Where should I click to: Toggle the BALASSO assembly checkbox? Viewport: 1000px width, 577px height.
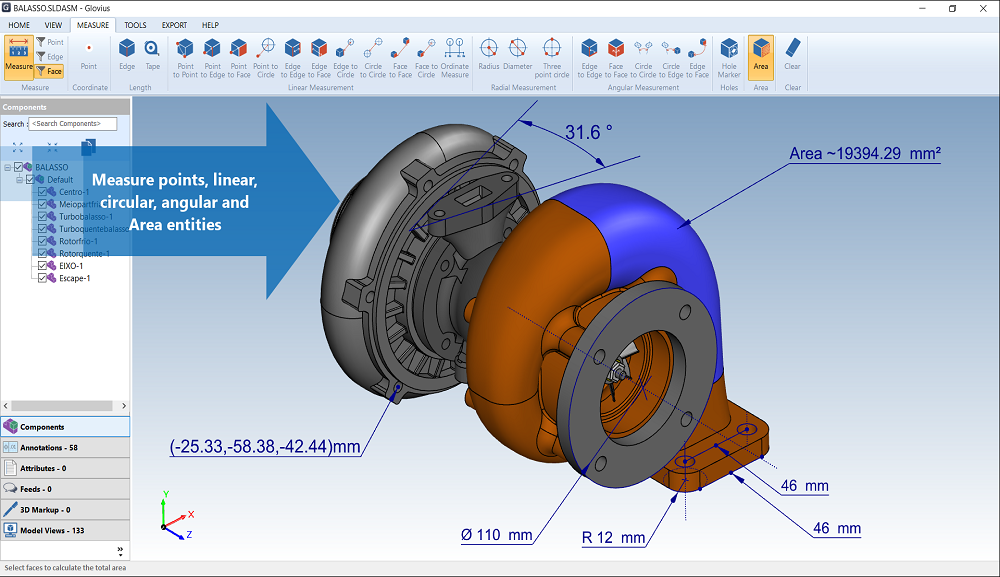coord(18,167)
